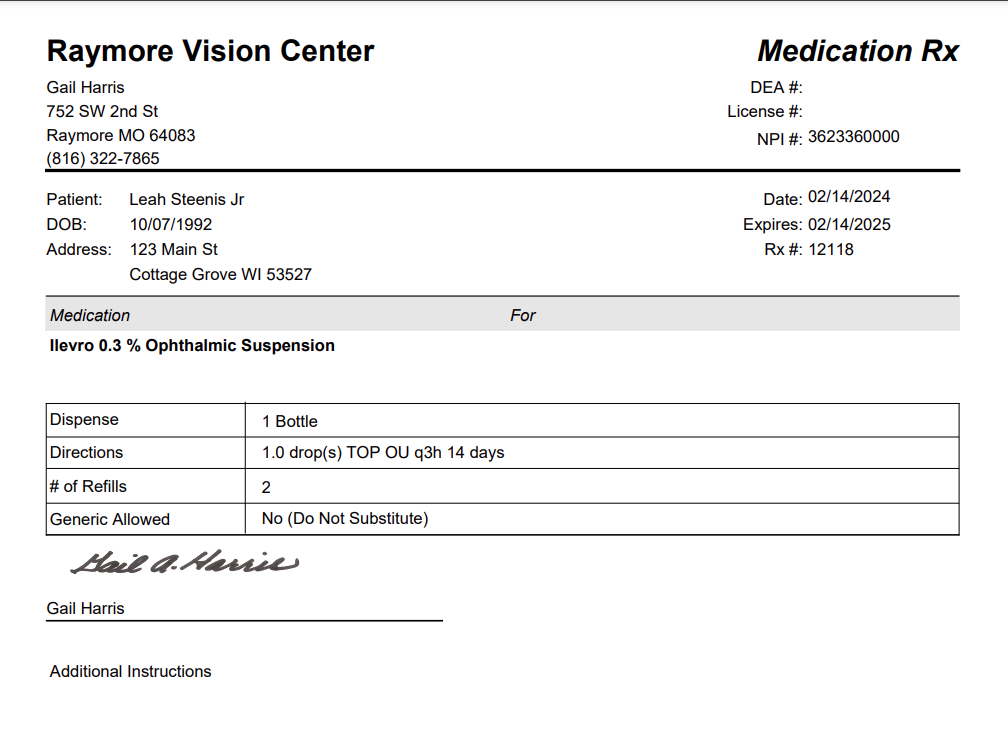Click the Medication column header
Screen dimensions: 1008x755
pyautogui.click(x=90, y=316)
